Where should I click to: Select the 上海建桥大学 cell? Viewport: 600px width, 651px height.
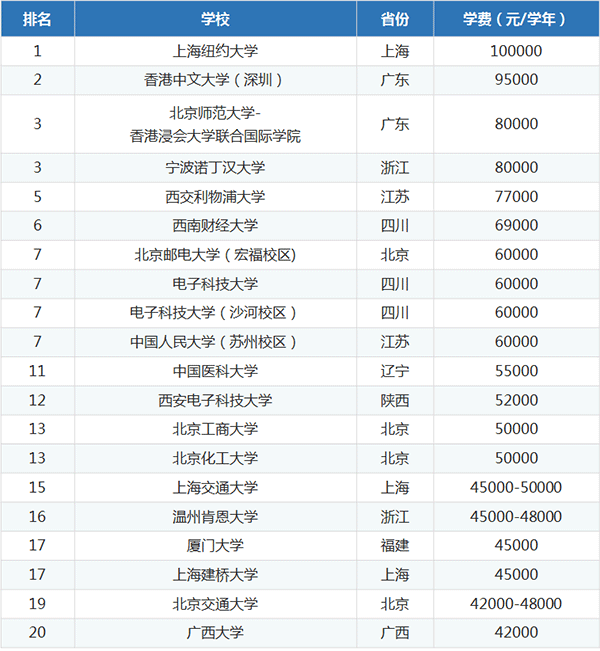point(215,575)
